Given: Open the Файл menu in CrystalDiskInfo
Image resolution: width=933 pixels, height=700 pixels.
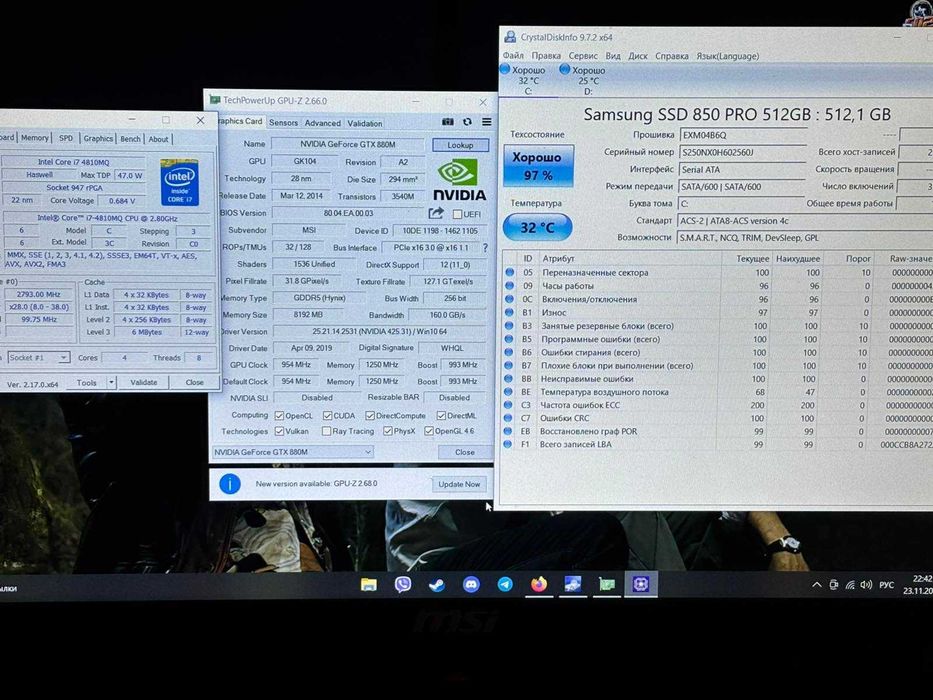Looking at the screenshot, I should click(513, 56).
